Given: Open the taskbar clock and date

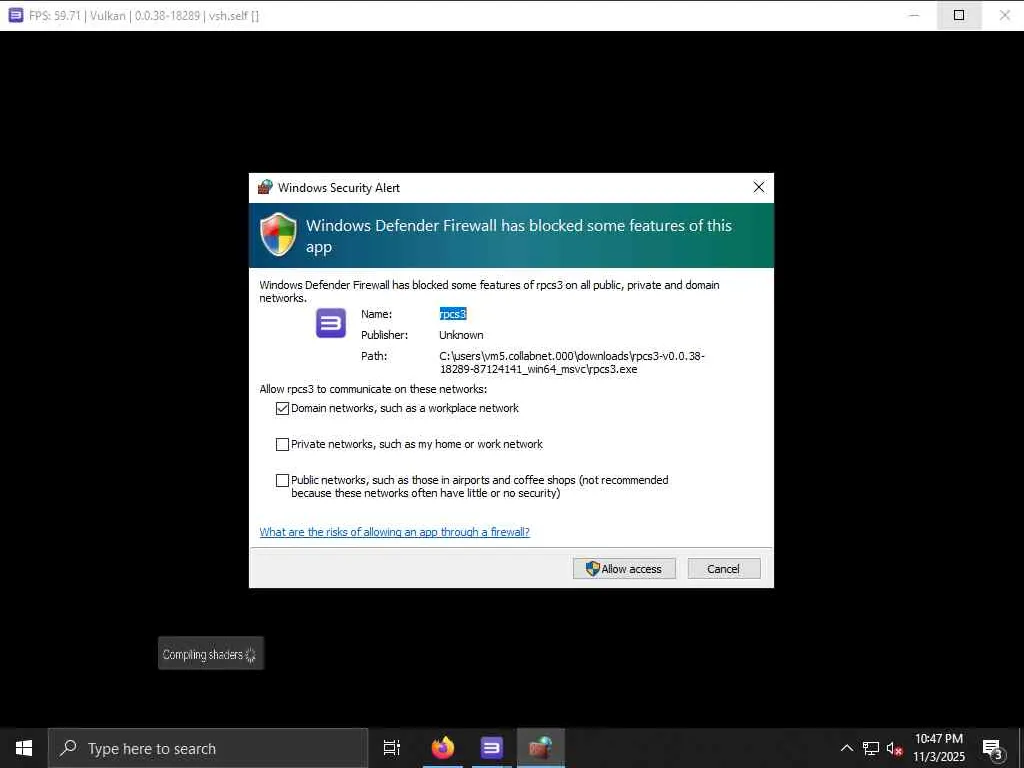Looking at the screenshot, I should 938,748.
